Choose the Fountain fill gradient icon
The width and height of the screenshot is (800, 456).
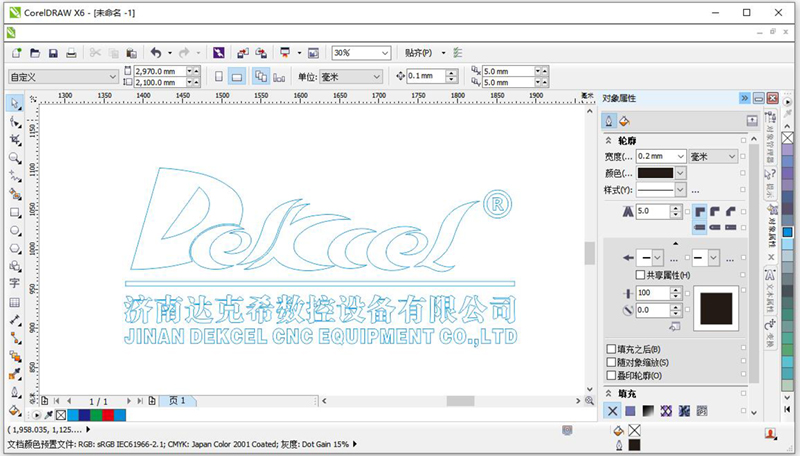(648, 411)
